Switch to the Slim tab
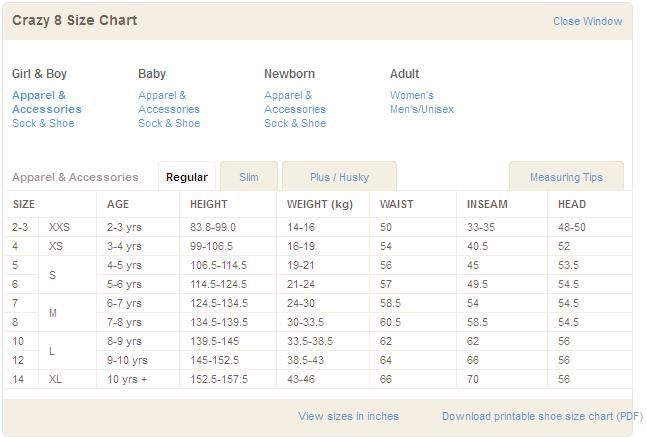The height and width of the screenshot is (437, 647). [249, 177]
